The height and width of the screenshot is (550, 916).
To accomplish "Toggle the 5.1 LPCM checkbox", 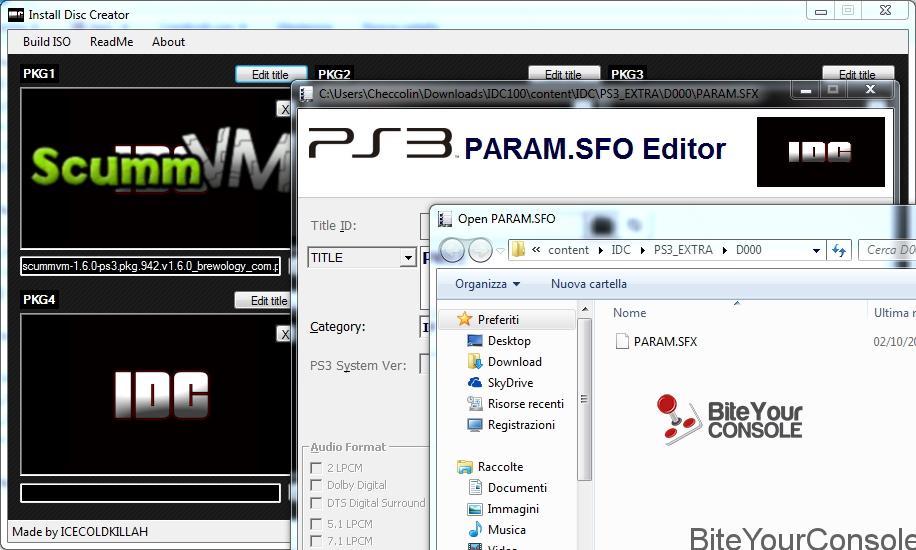I will point(316,524).
